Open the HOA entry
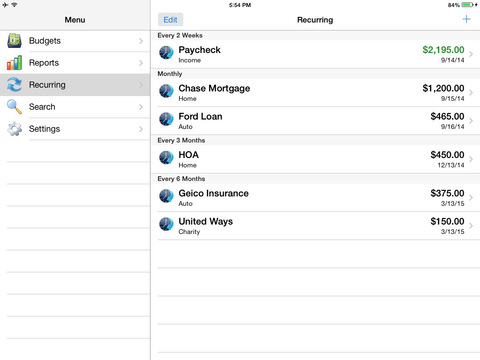 [315, 159]
